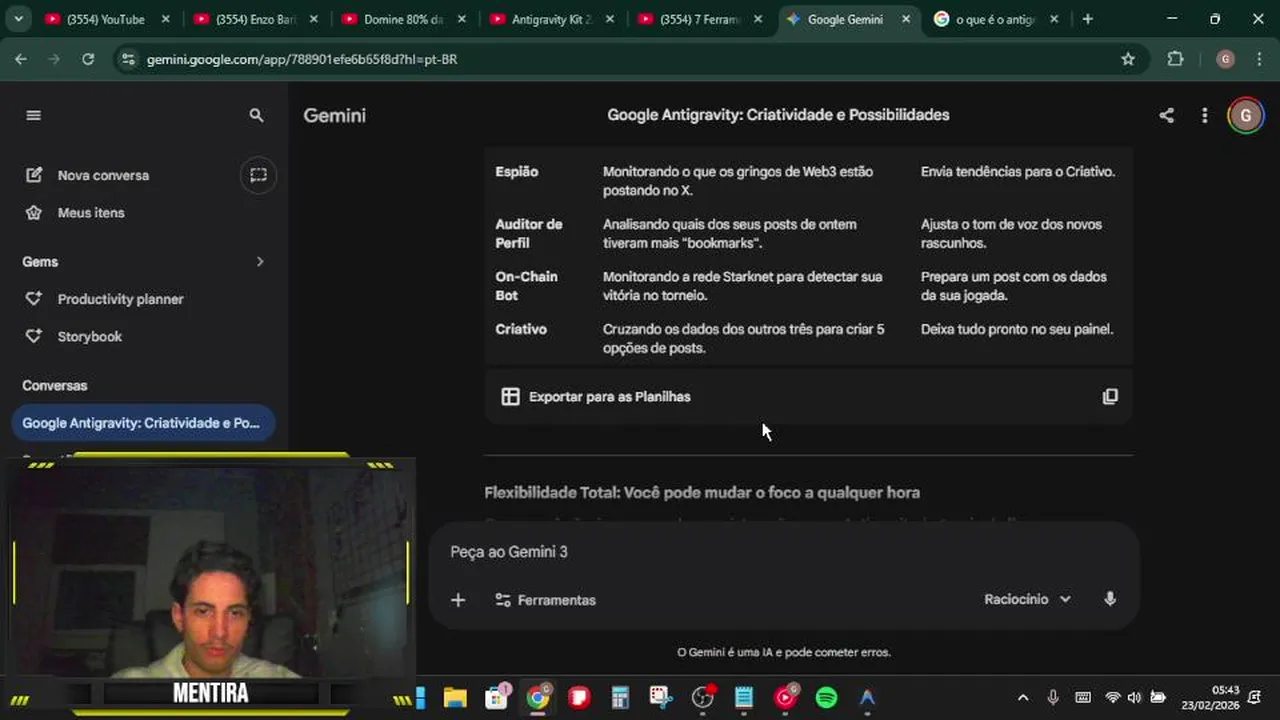Open Antigravity app from taskbar
This screenshot has width=1280, height=720.
pyautogui.click(x=867, y=698)
